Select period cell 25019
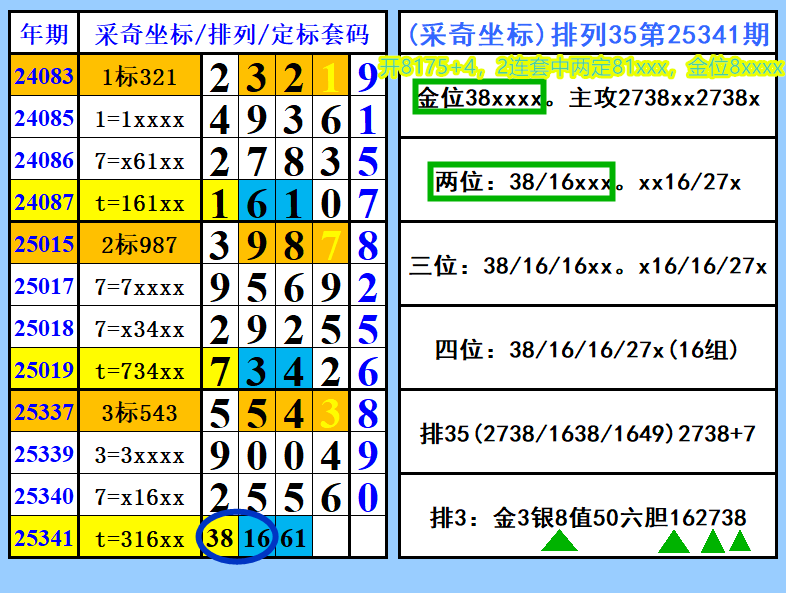Image resolution: width=786 pixels, height=593 pixels. click(x=44, y=370)
